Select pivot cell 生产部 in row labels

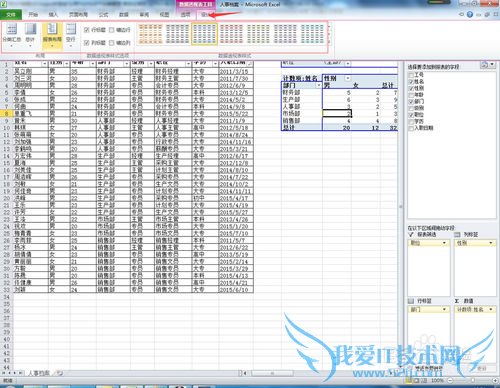click(x=302, y=99)
